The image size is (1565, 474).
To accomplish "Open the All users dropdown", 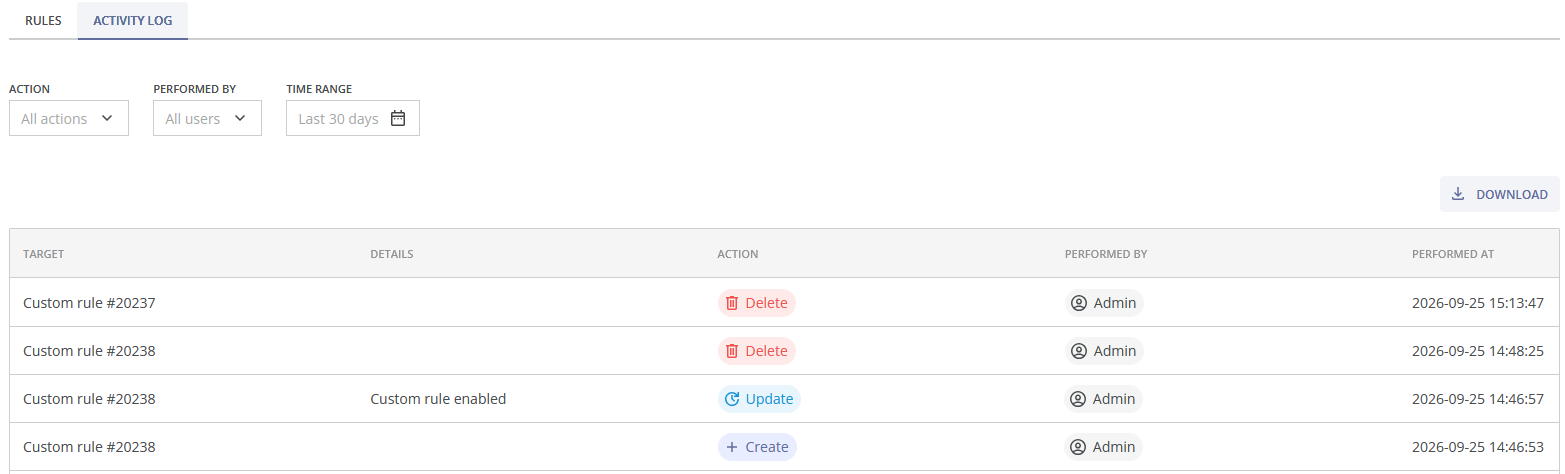I will coord(207,118).
